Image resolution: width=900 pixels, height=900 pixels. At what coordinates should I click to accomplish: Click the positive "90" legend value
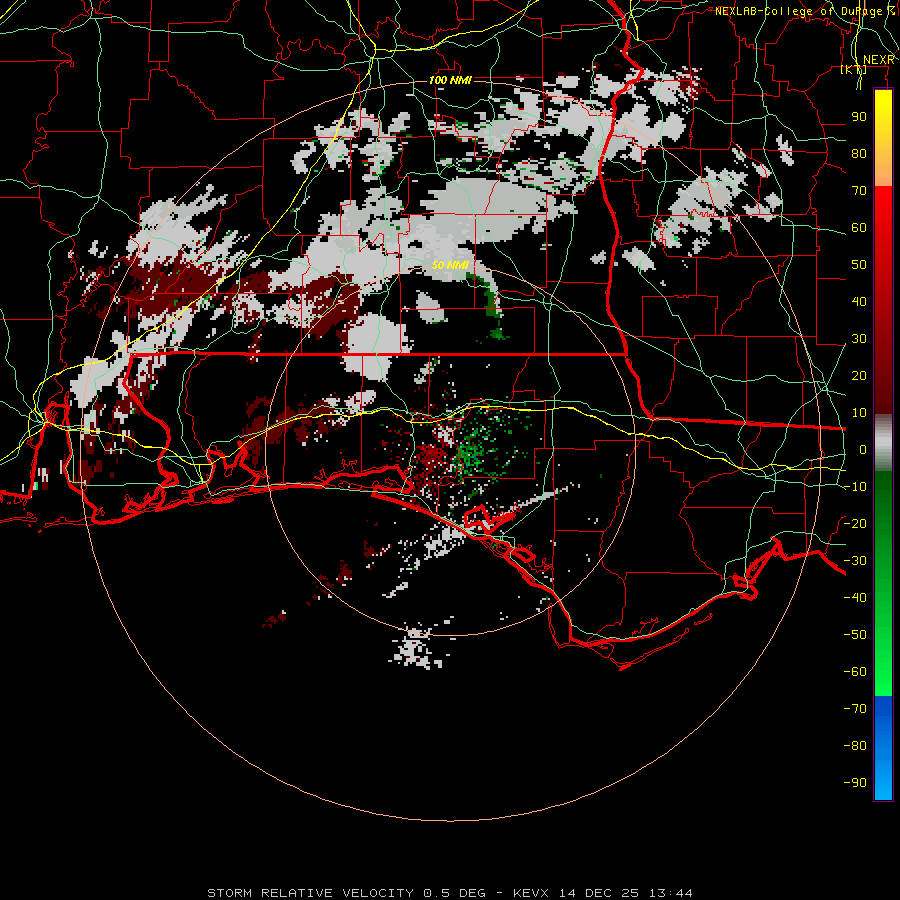[859, 117]
